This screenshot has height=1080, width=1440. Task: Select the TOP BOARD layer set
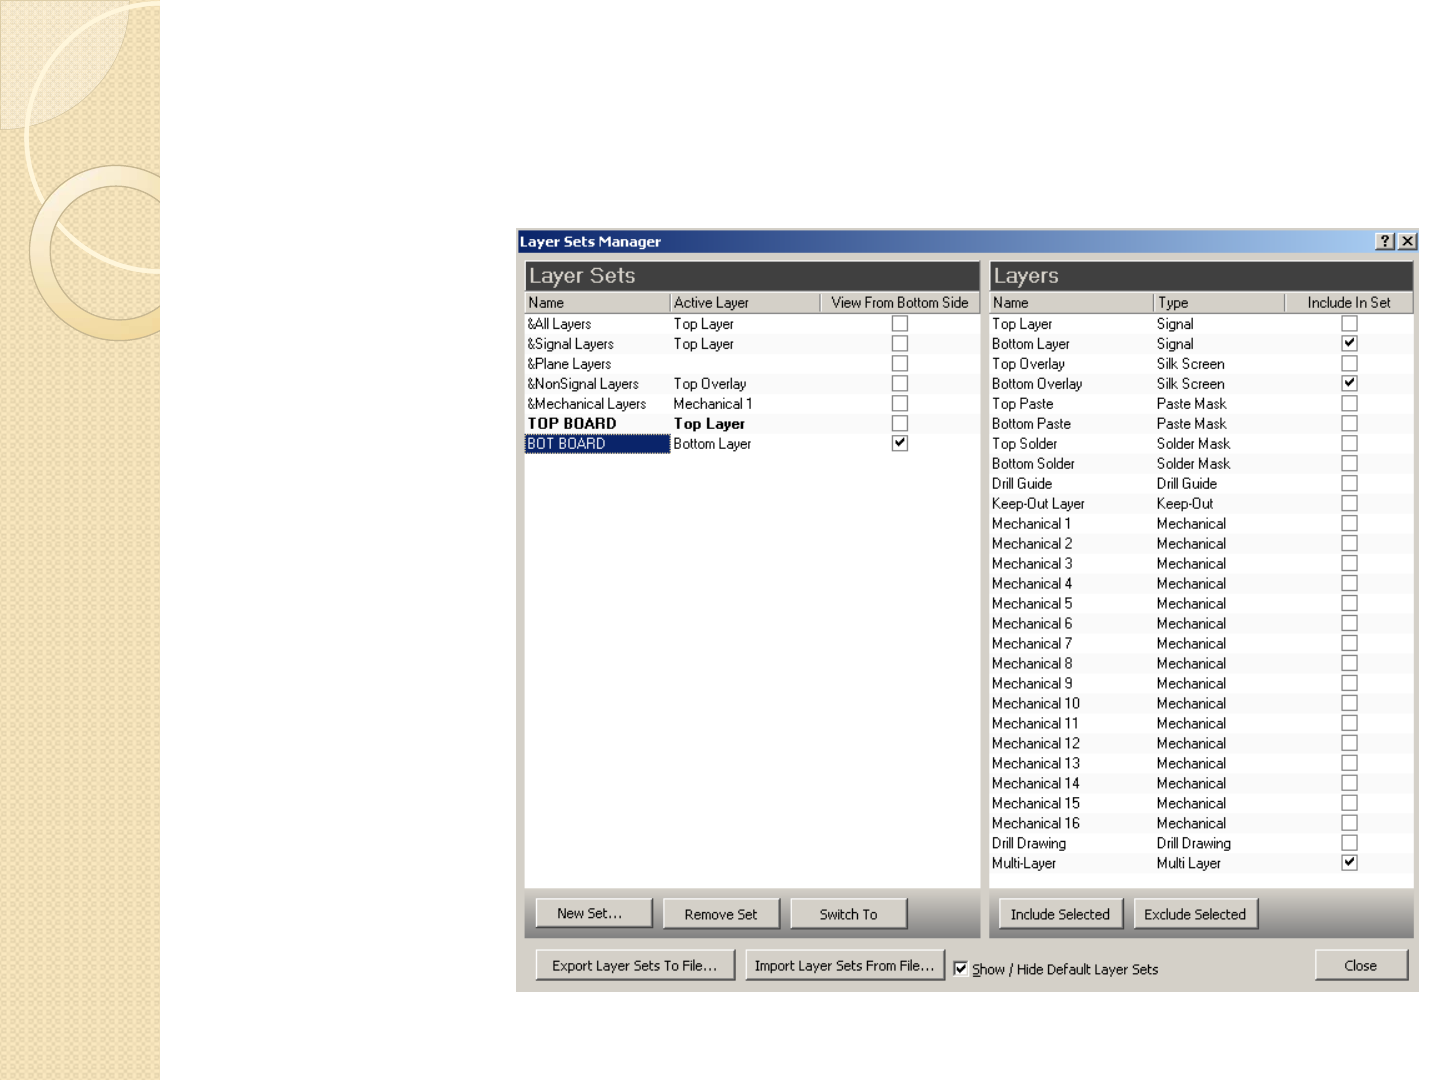point(572,424)
